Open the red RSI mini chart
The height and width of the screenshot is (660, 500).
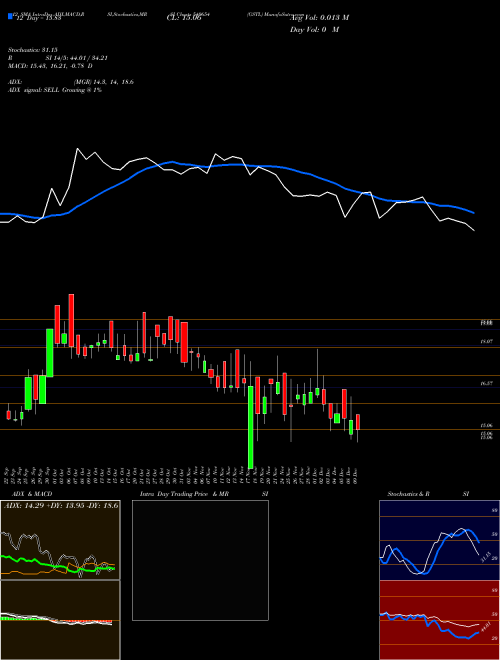point(439,620)
